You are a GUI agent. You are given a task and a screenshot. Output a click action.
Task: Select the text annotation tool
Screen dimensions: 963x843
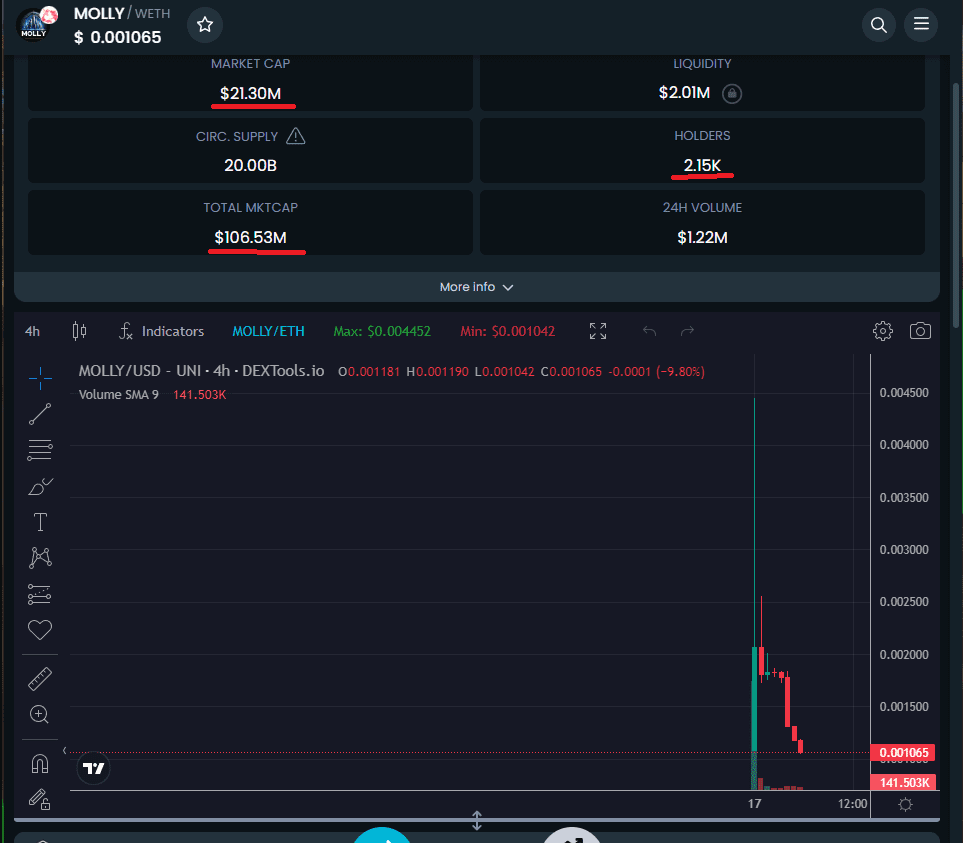tap(39, 521)
